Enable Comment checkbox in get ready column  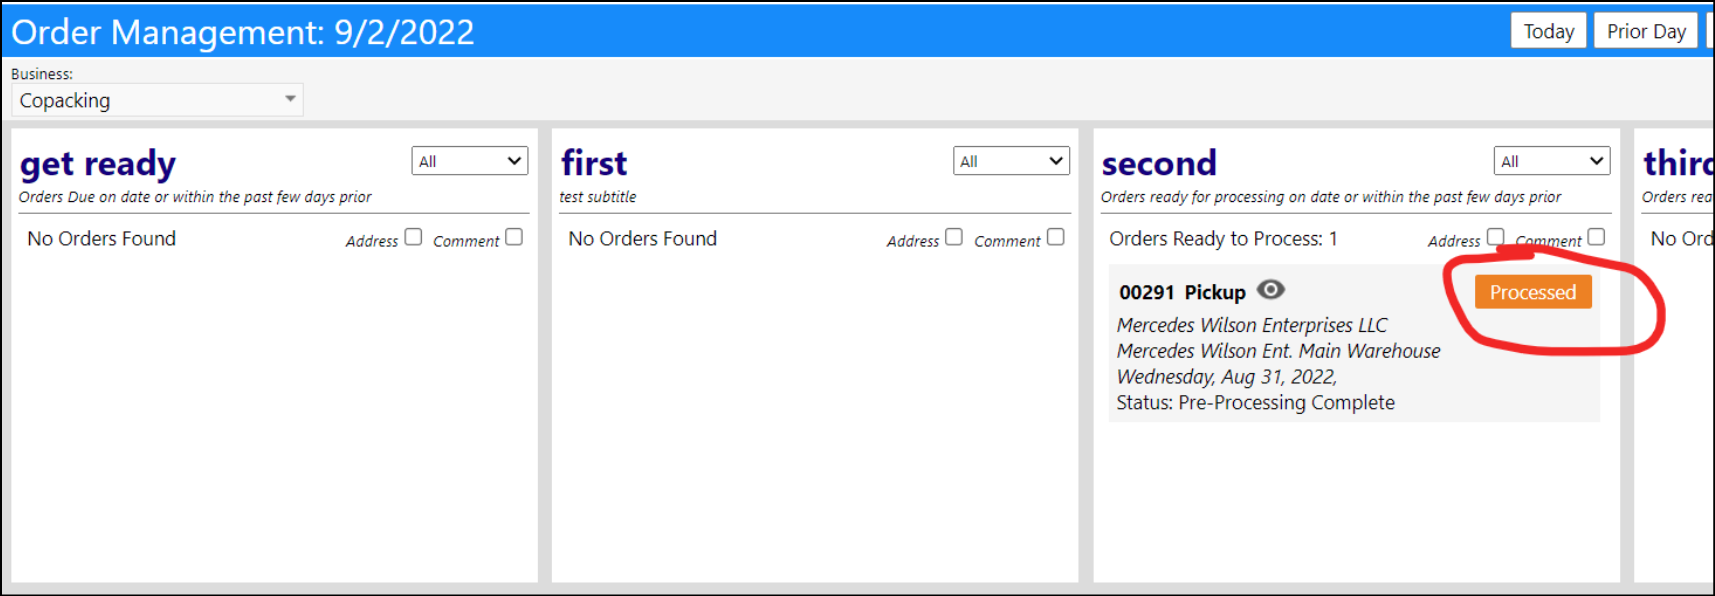tap(514, 237)
